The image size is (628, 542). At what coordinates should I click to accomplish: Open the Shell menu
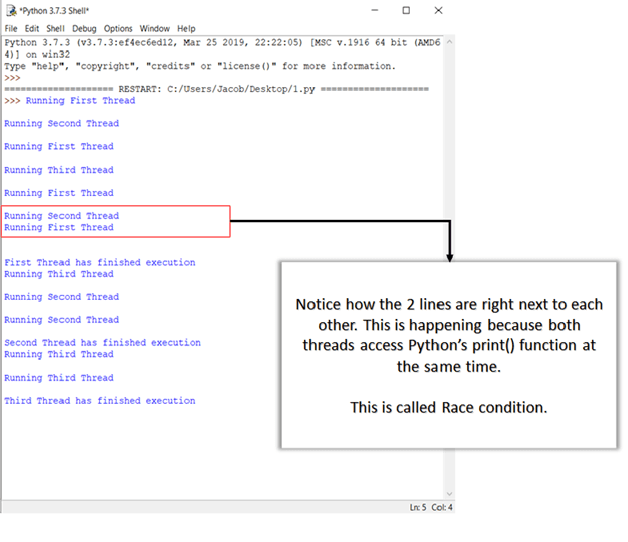[x=56, y=29]
